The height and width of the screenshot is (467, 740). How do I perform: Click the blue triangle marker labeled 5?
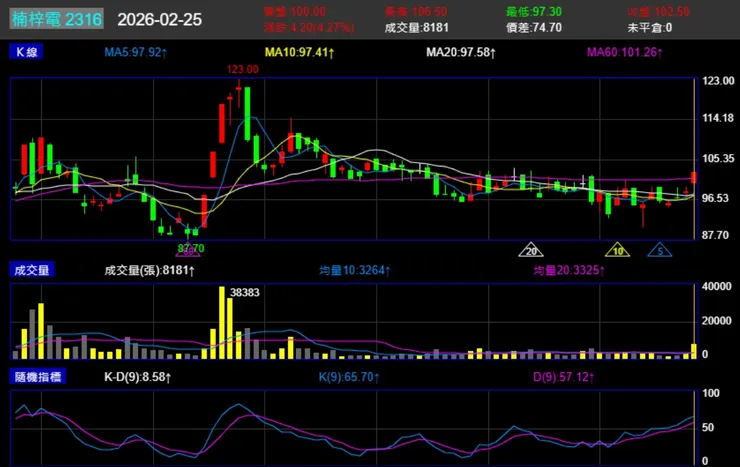660,250
